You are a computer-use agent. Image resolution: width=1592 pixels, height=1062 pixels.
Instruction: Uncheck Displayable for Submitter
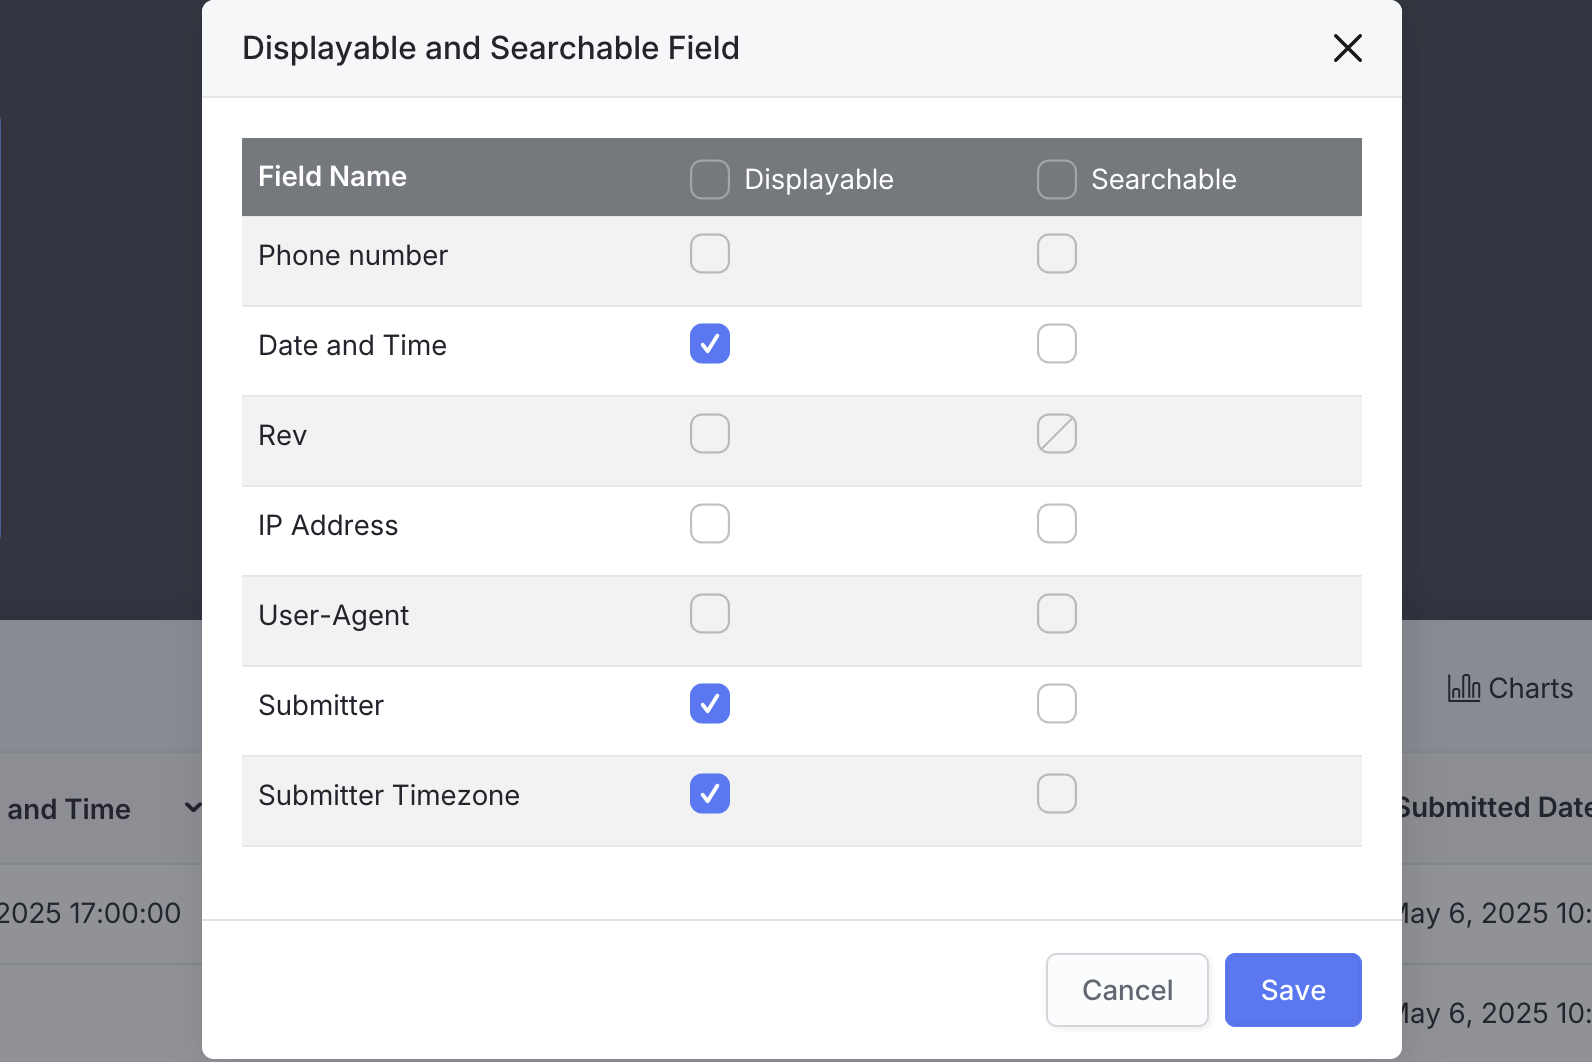pos(710,704)
